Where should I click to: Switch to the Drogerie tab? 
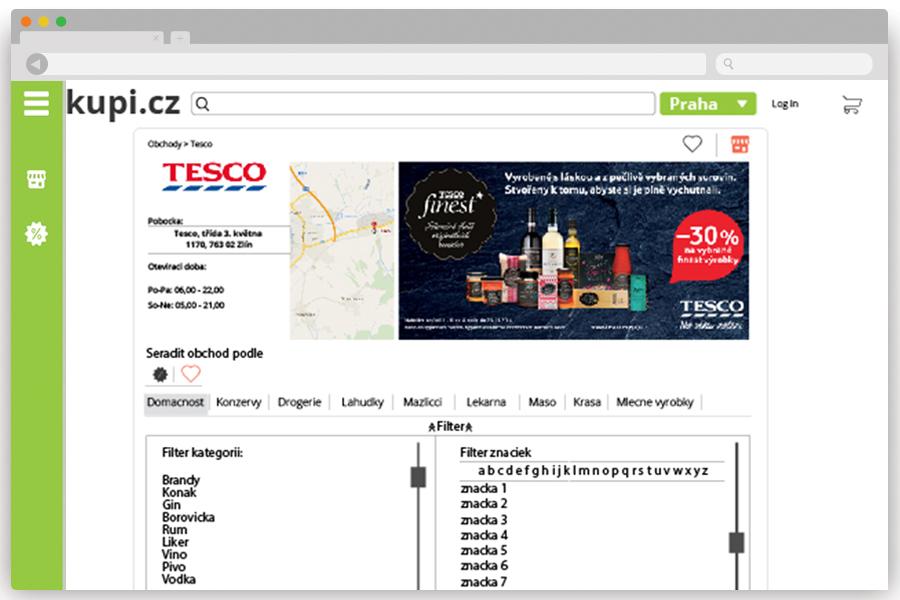[x=299, y=402]
